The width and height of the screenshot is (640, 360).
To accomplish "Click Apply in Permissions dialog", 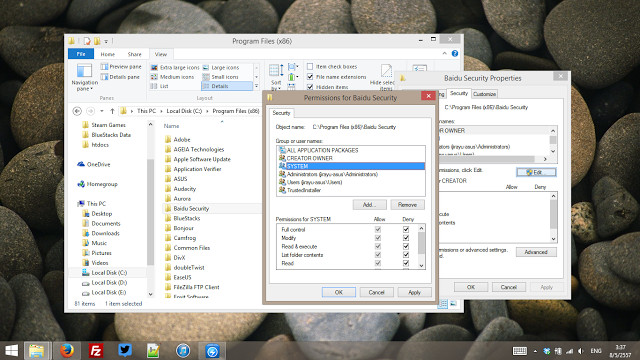I will [414, 292].
